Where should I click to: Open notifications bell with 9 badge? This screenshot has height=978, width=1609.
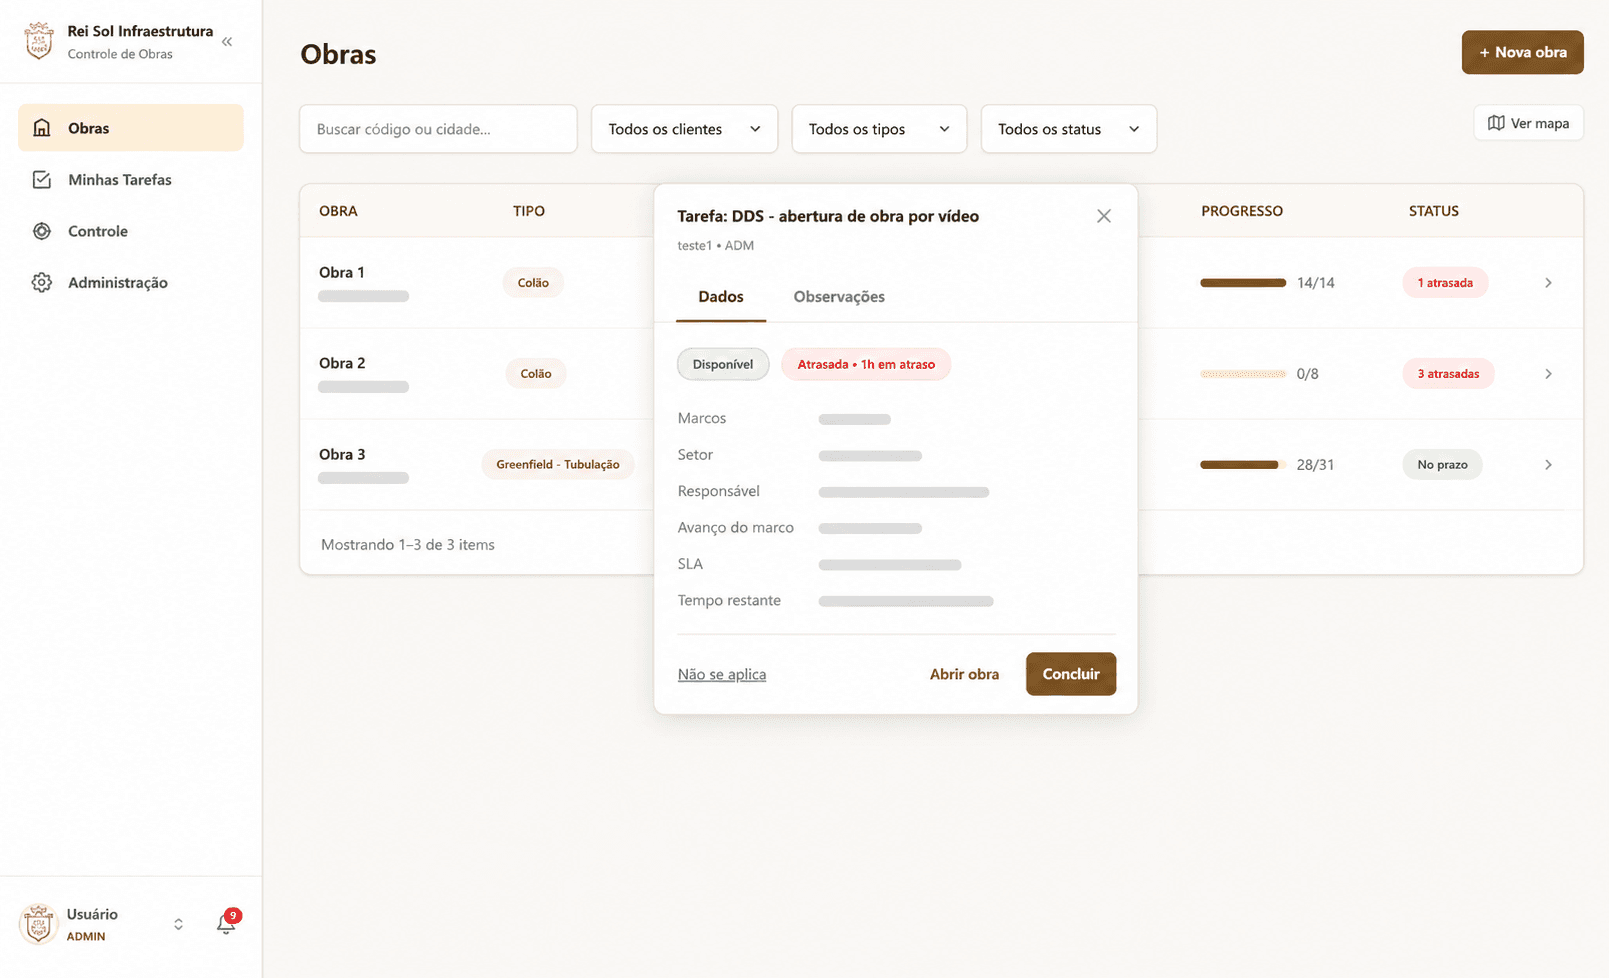tap(227, 923)
